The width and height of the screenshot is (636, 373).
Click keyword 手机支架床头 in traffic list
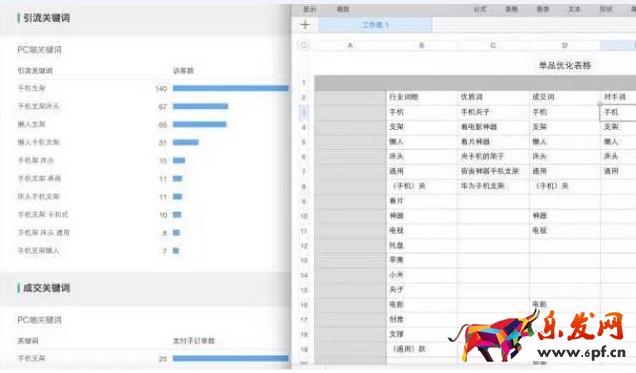pos(39,106)
